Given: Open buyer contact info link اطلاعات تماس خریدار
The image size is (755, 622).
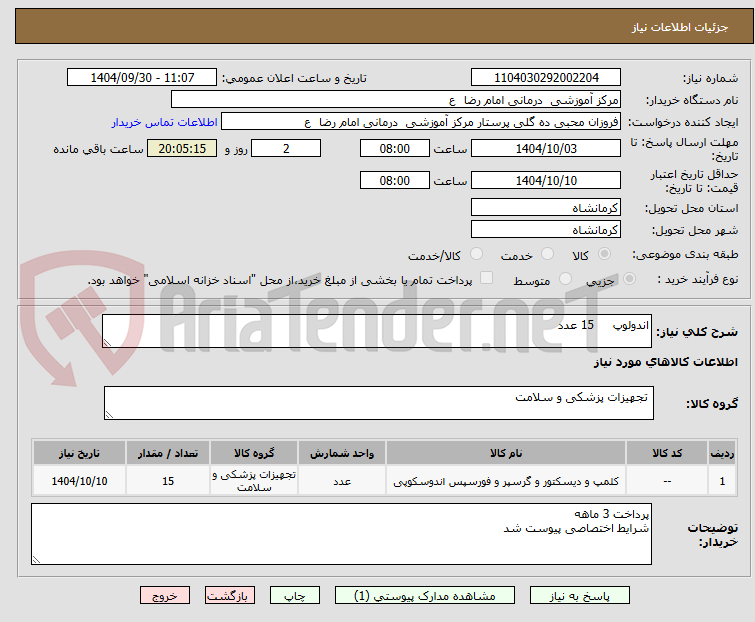Looking at the screenshot, I should pyautogui.click(x=165, y=122).
